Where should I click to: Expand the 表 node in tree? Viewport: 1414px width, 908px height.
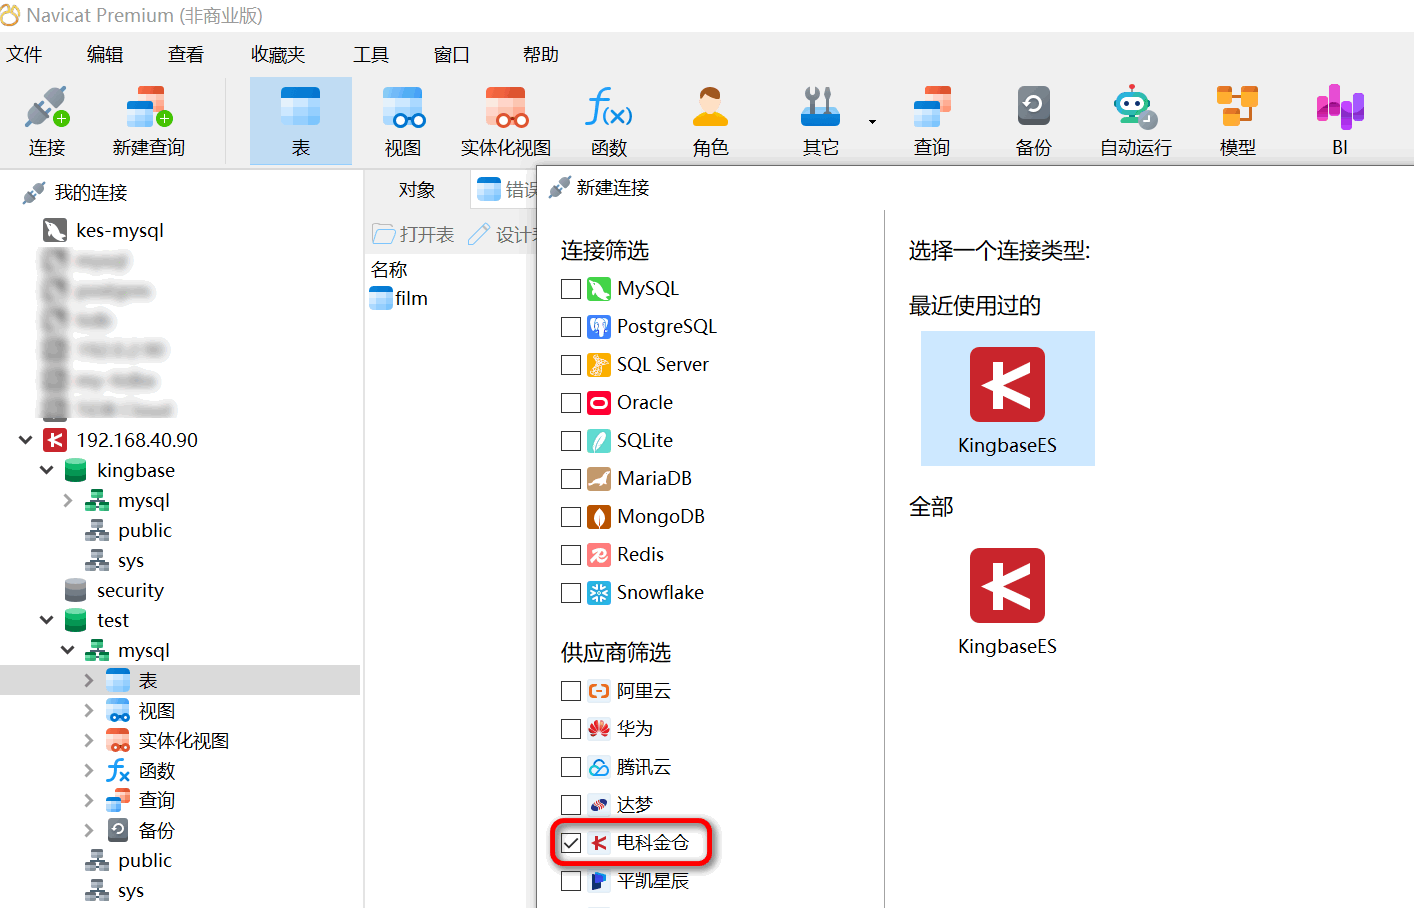[89, 680]
